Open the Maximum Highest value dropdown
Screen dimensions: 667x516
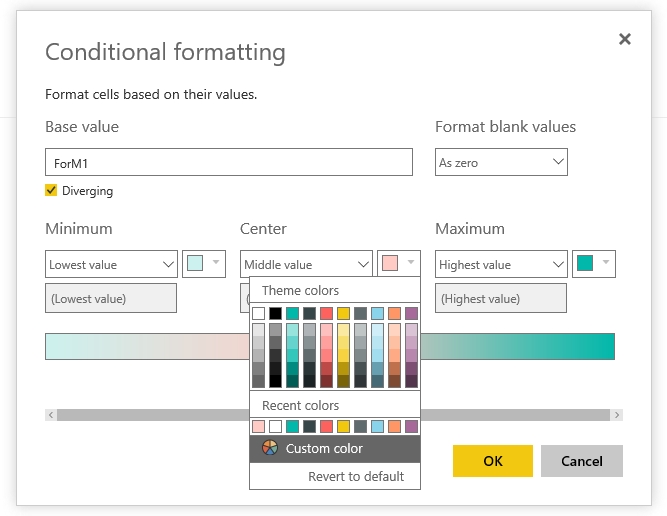tap(501, 264)
